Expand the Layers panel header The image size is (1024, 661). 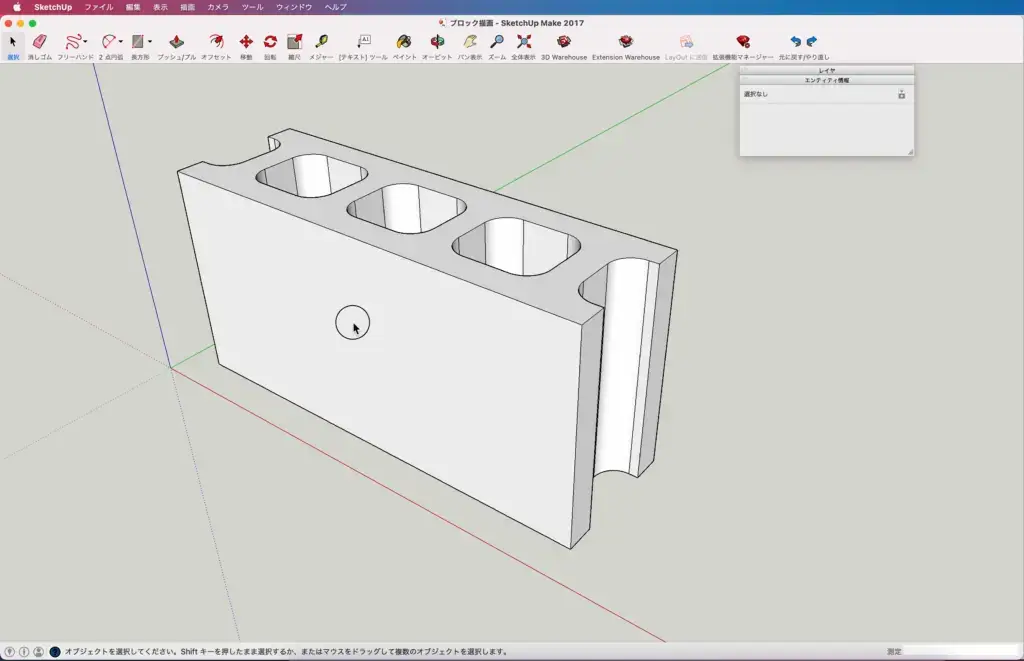pos(827,70)
